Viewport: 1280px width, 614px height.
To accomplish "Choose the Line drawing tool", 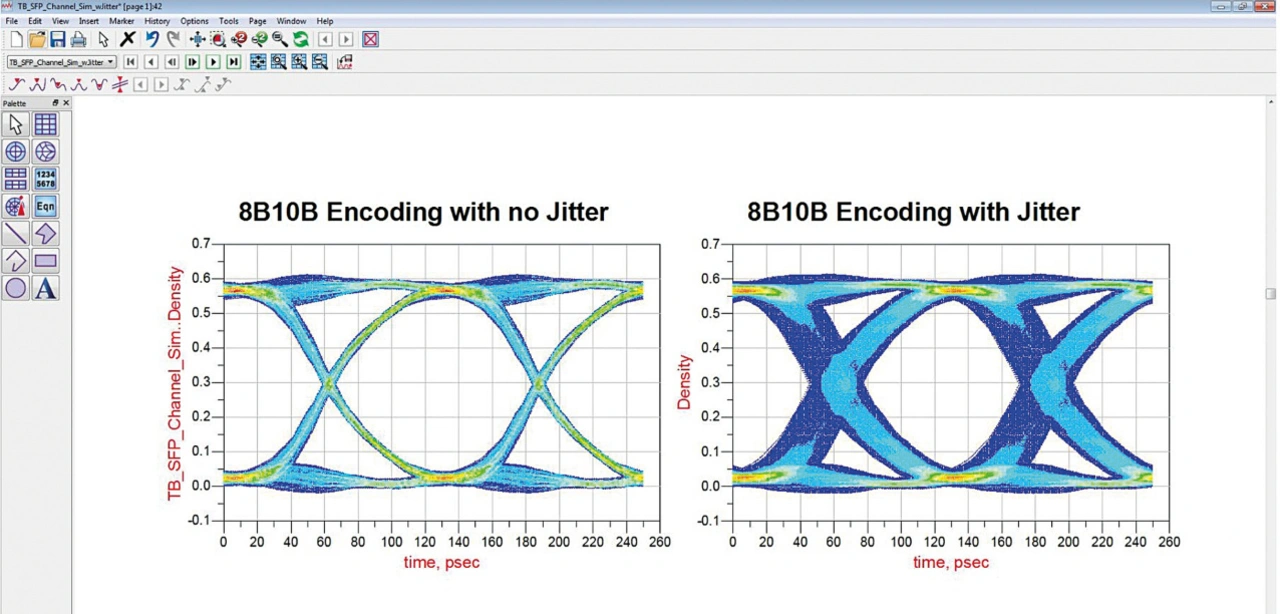I will coord(16,234).
